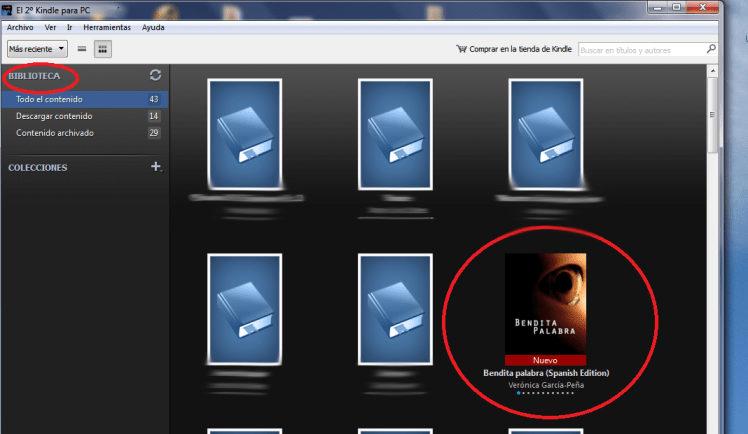Screen dimensions: 748x434
Task: Select 'Descargar contenido' filter
Action: [53, 116]
